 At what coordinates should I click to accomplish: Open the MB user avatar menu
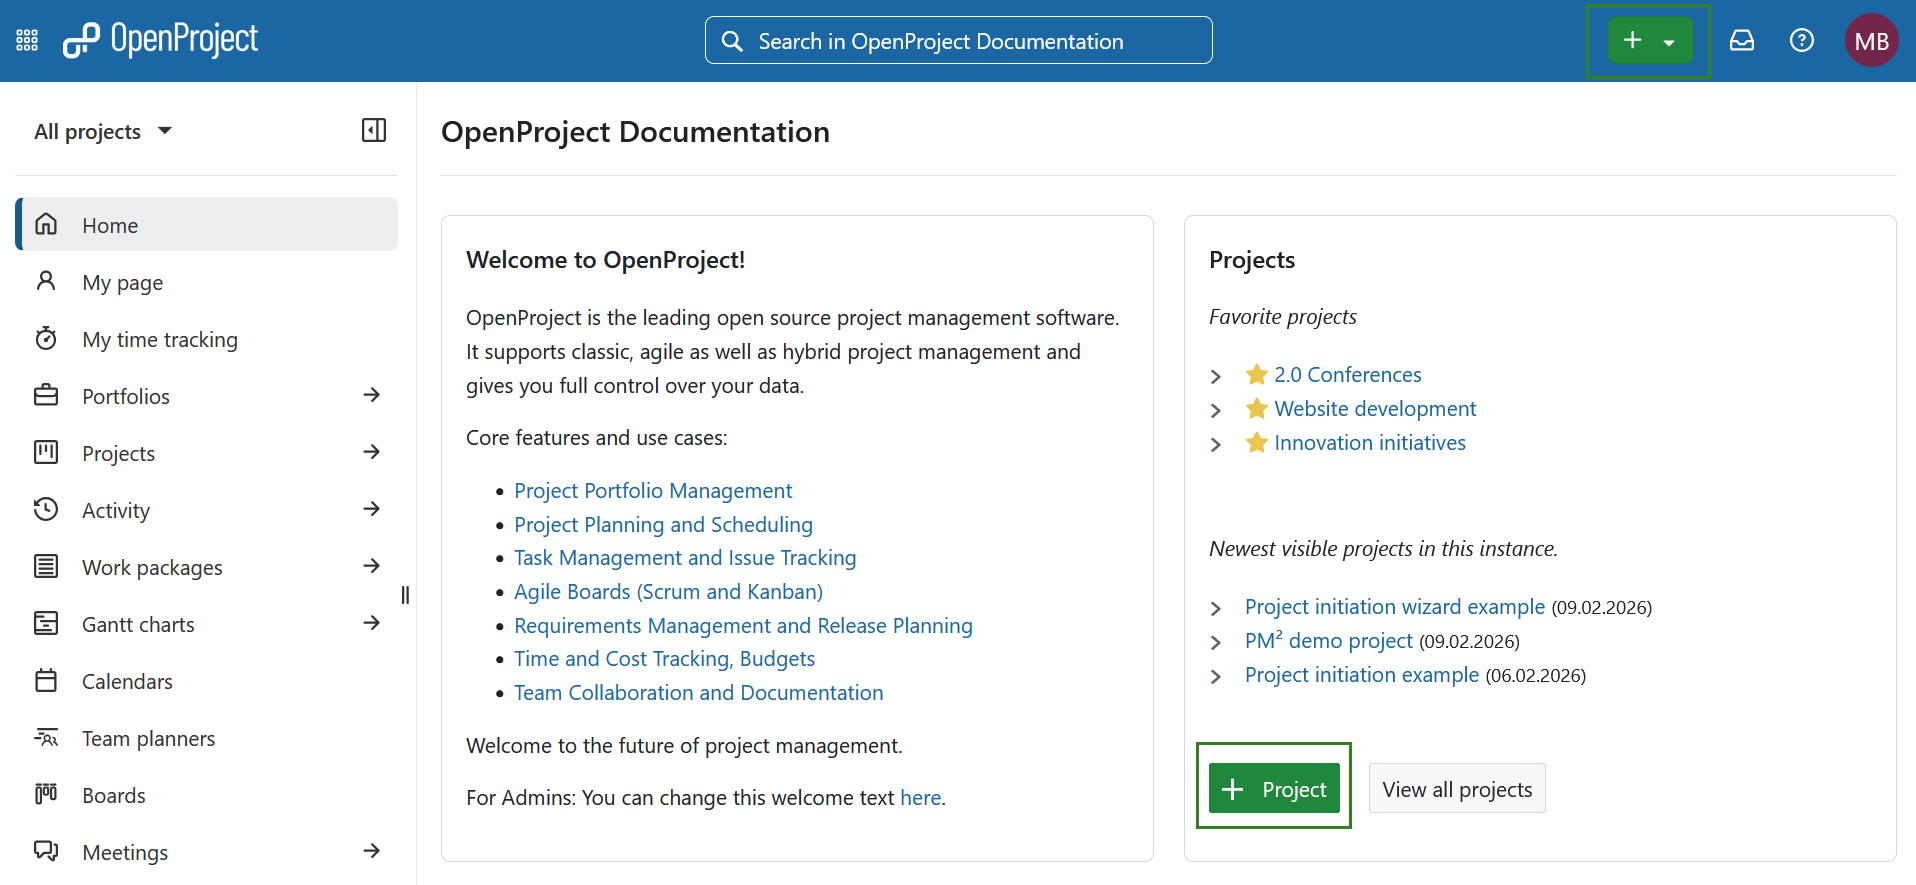point(1871,40)
